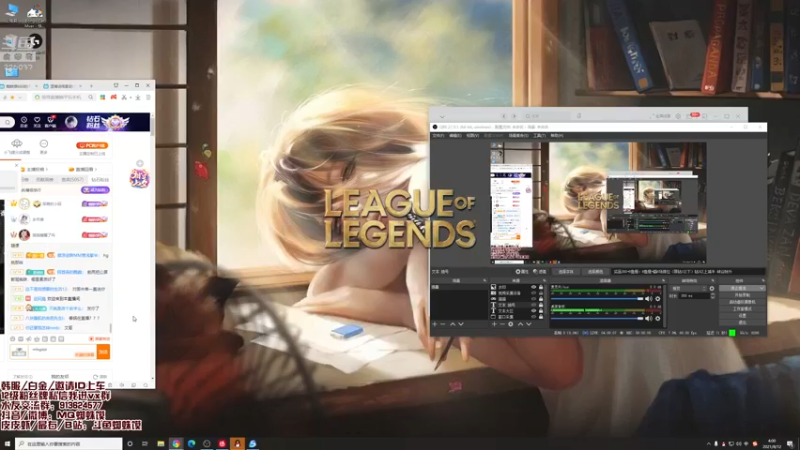This screenshot has width=800, height=450.
Task: Open Microsoft Edge from taskbar
Action: (191, 444)
